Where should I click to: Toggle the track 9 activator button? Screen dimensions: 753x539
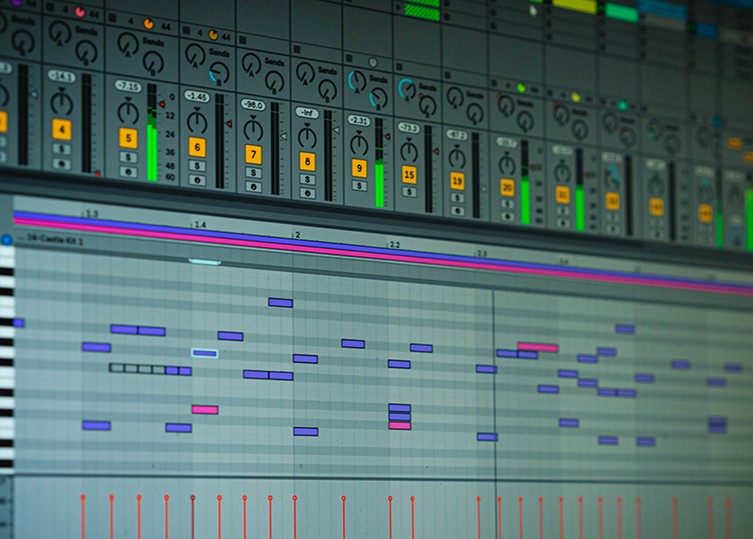pos(359,168)
